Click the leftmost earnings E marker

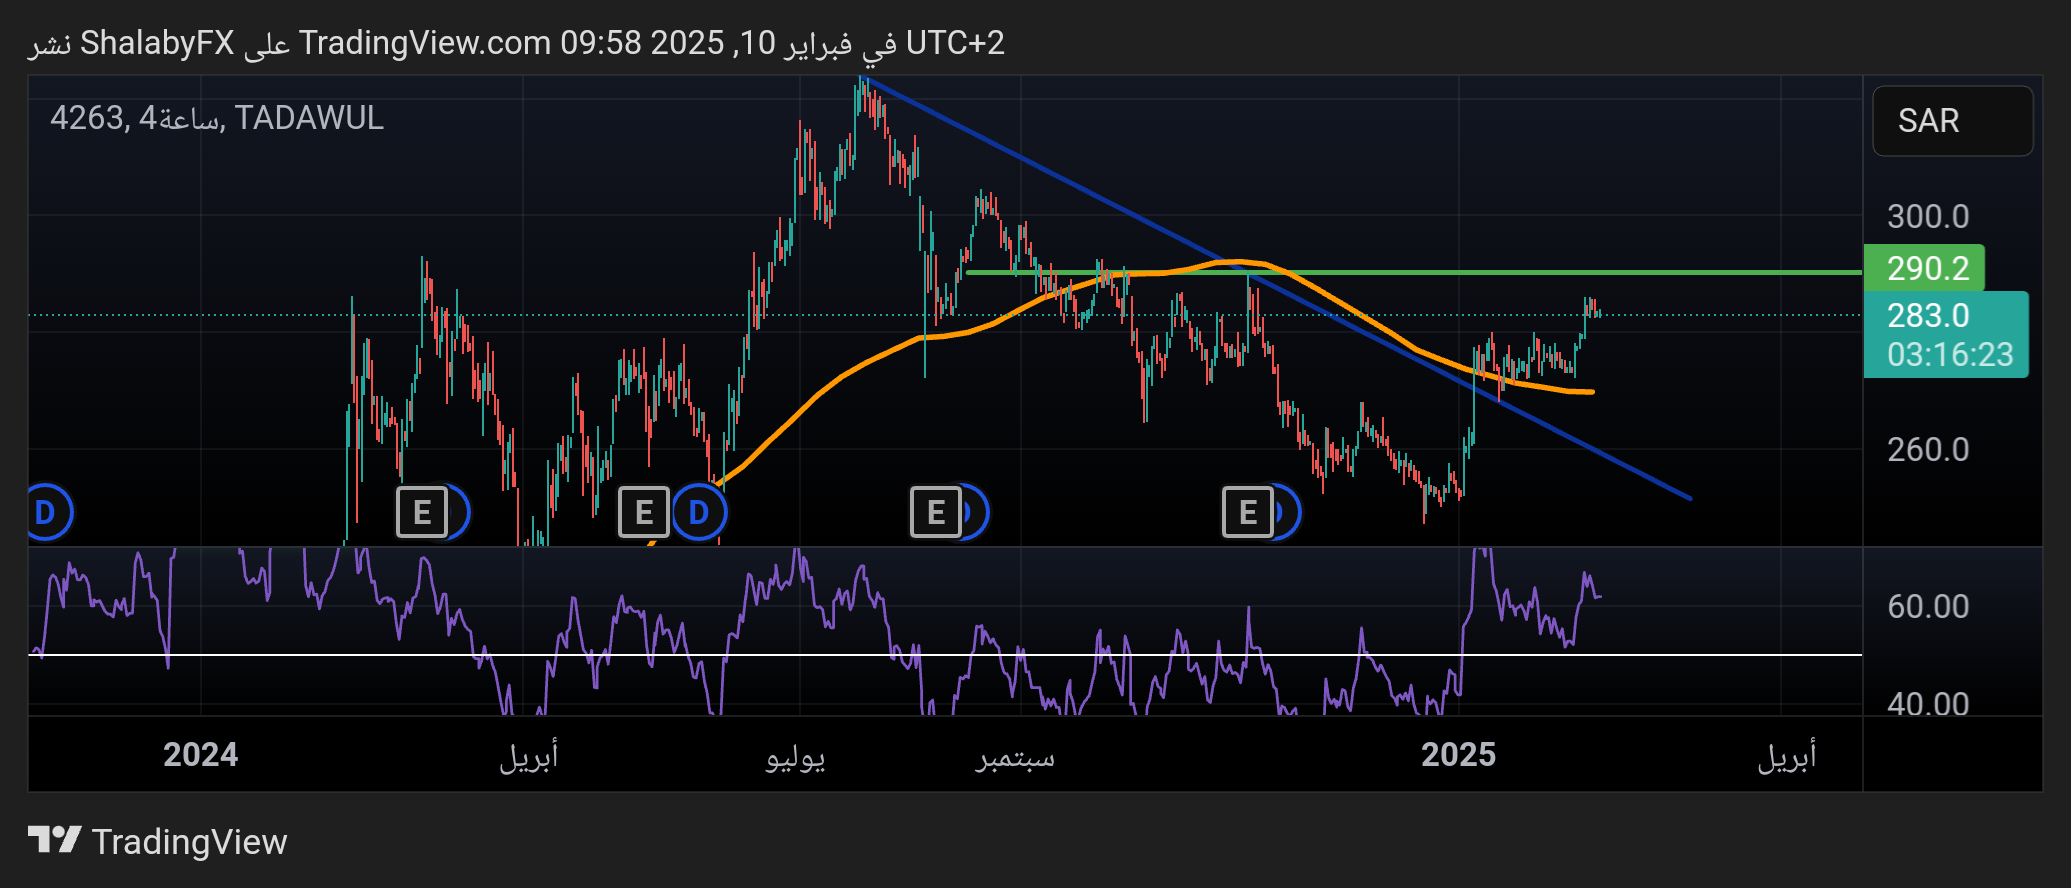421,512
